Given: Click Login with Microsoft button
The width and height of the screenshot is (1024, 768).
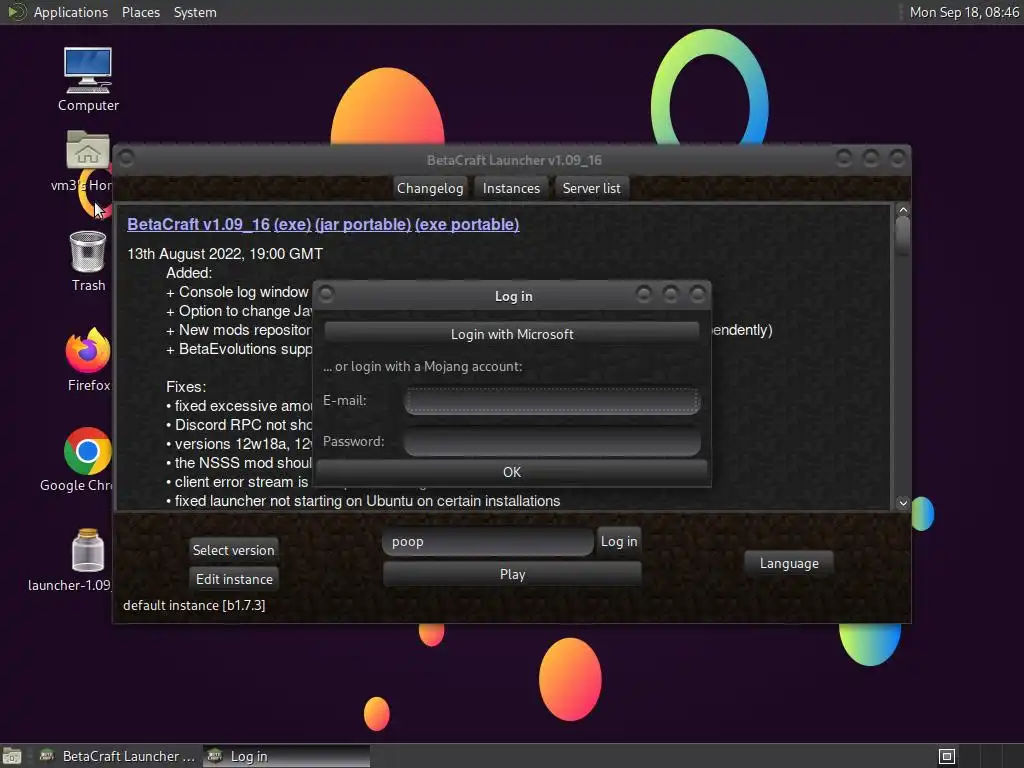Looking at the screenshot, I should coord(512,334).
